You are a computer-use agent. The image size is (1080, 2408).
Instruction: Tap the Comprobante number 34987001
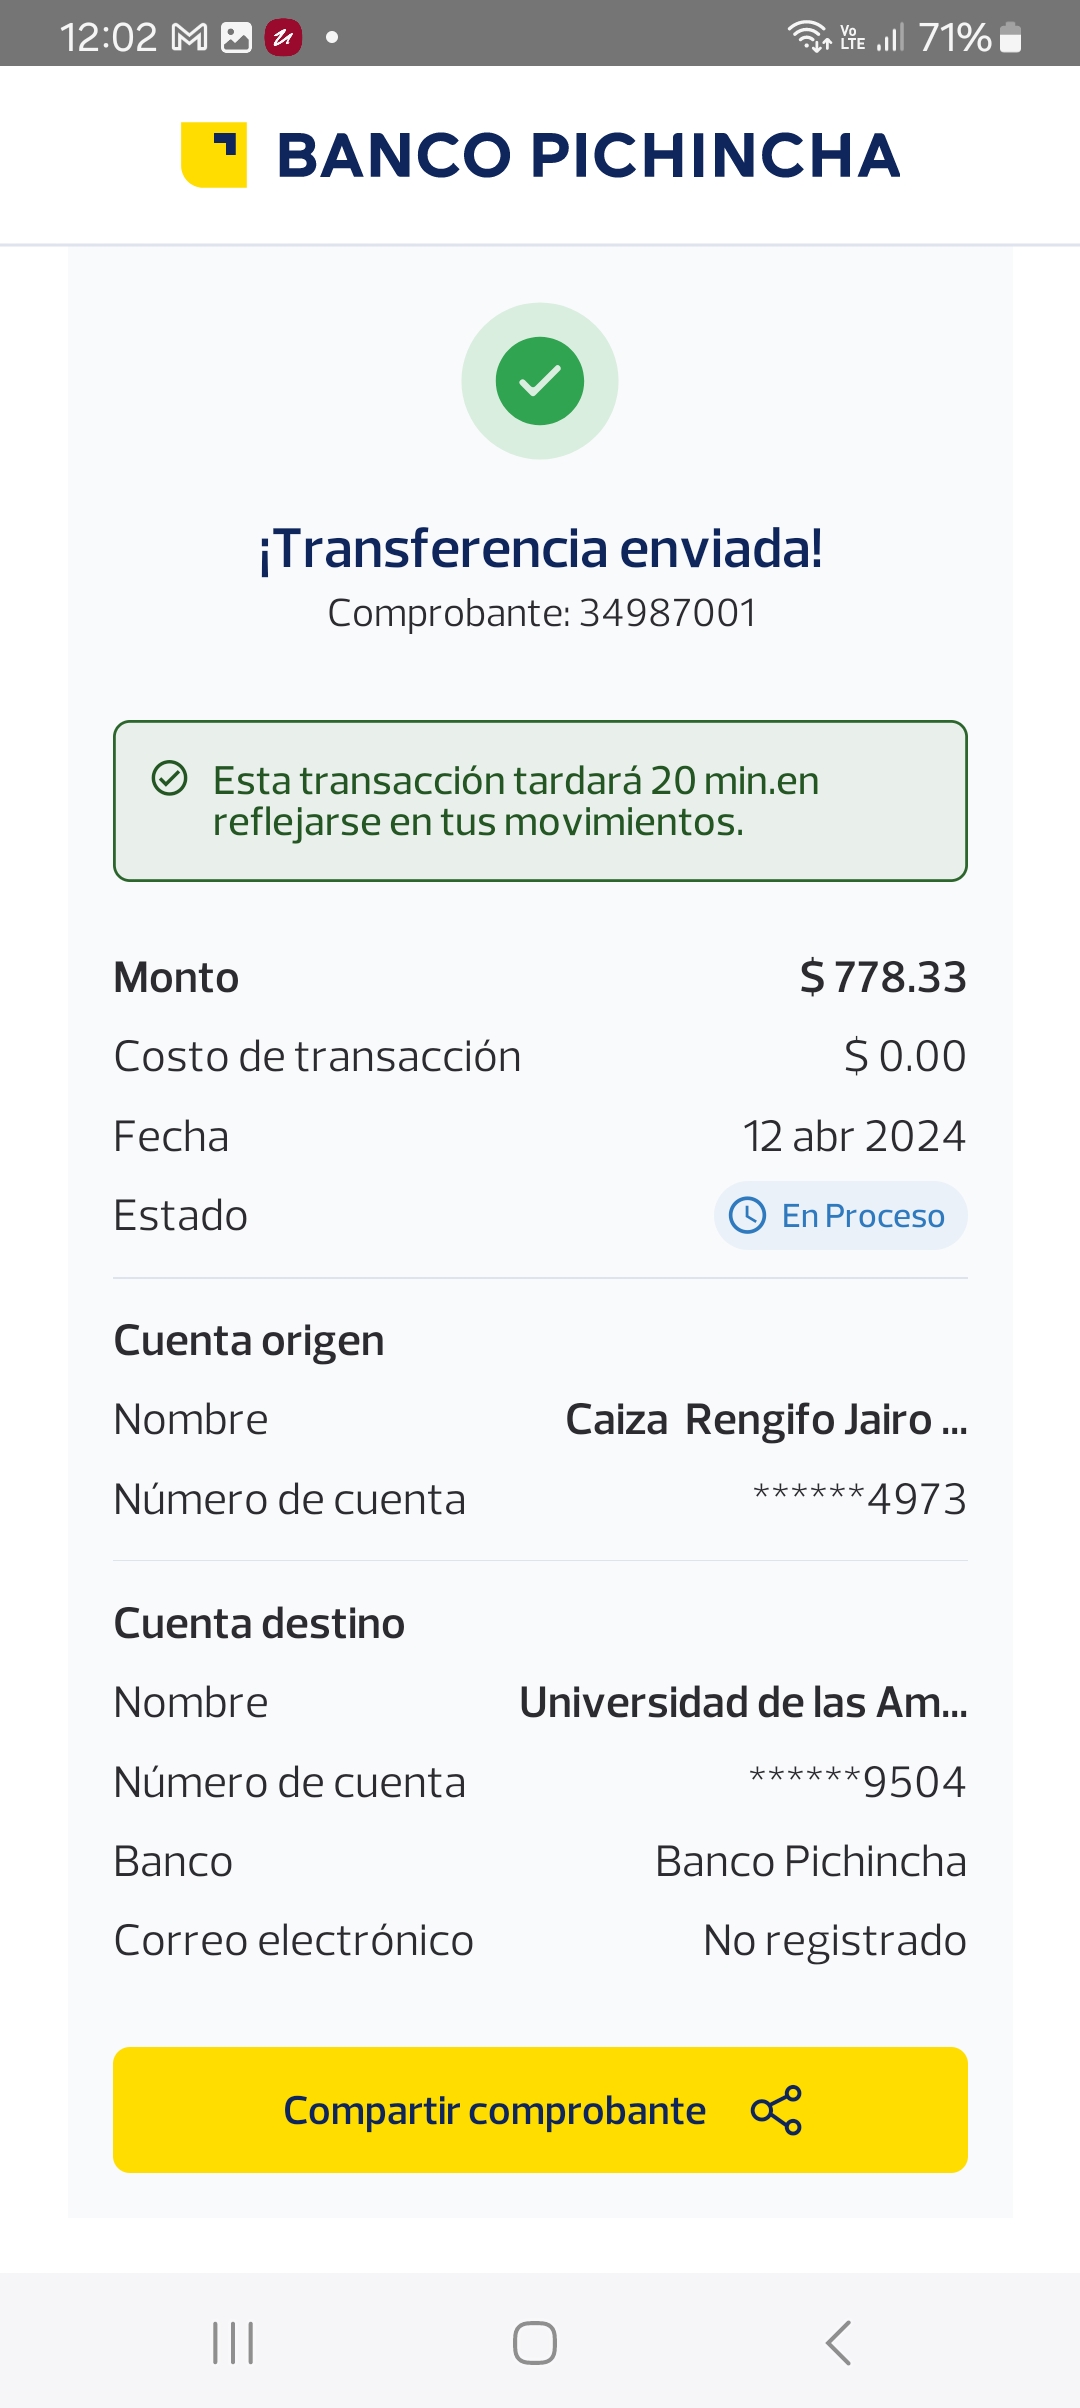[x=668, y=613]
